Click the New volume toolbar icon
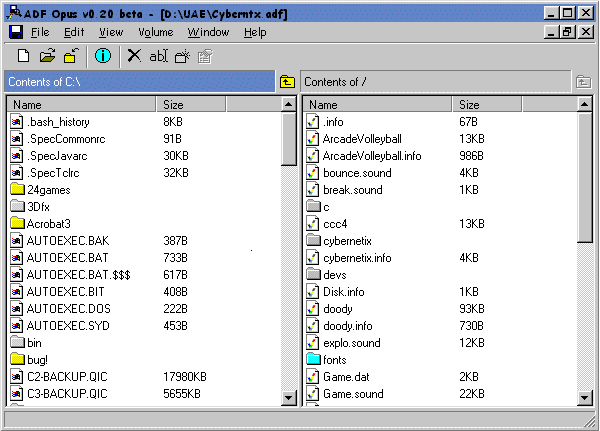 24,56
